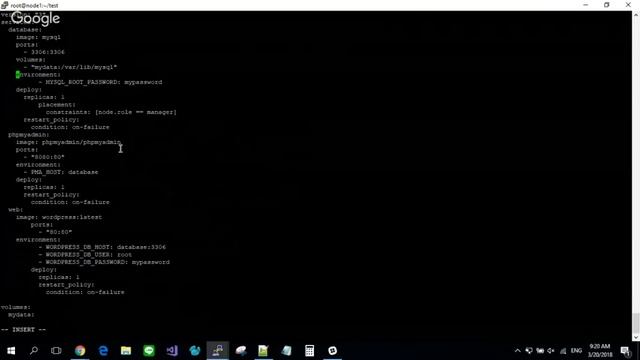
Task: Launch Microsoft Edge from taskbar
Action: click(103, 351)
